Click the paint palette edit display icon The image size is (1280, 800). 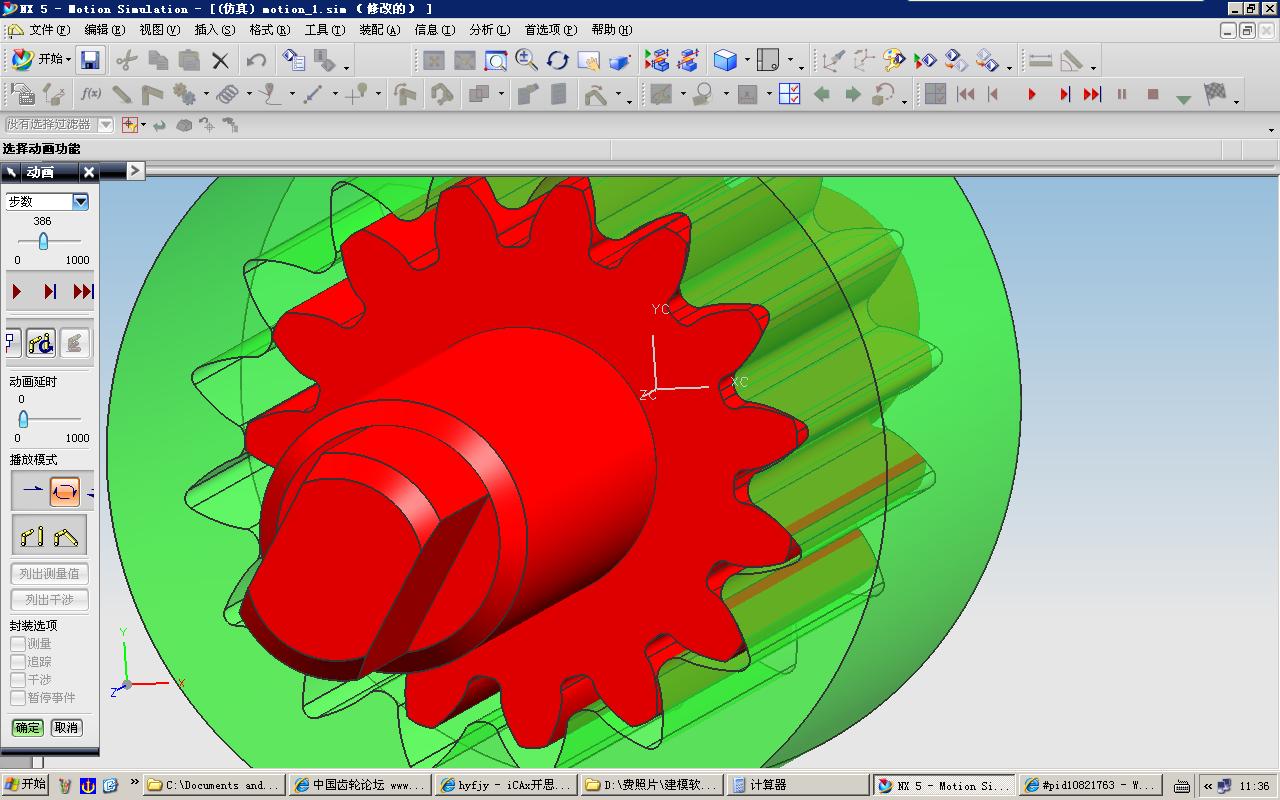[x=893, y=60]
